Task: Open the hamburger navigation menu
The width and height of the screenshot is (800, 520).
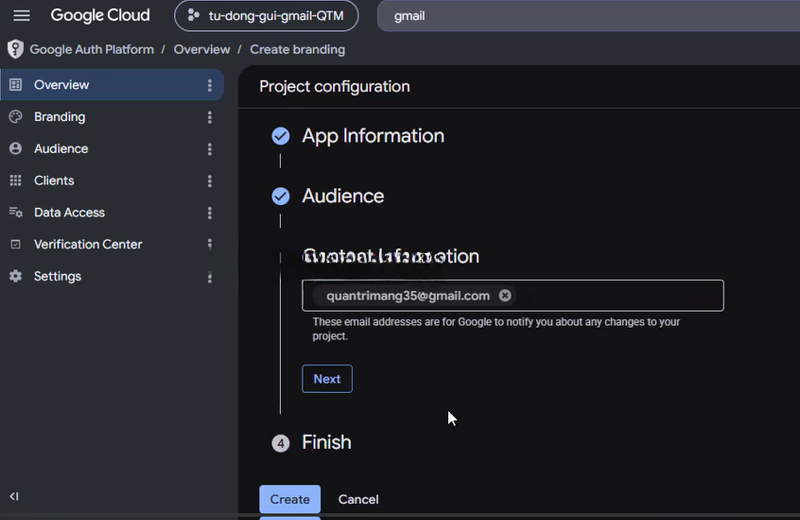Action: 21,16
